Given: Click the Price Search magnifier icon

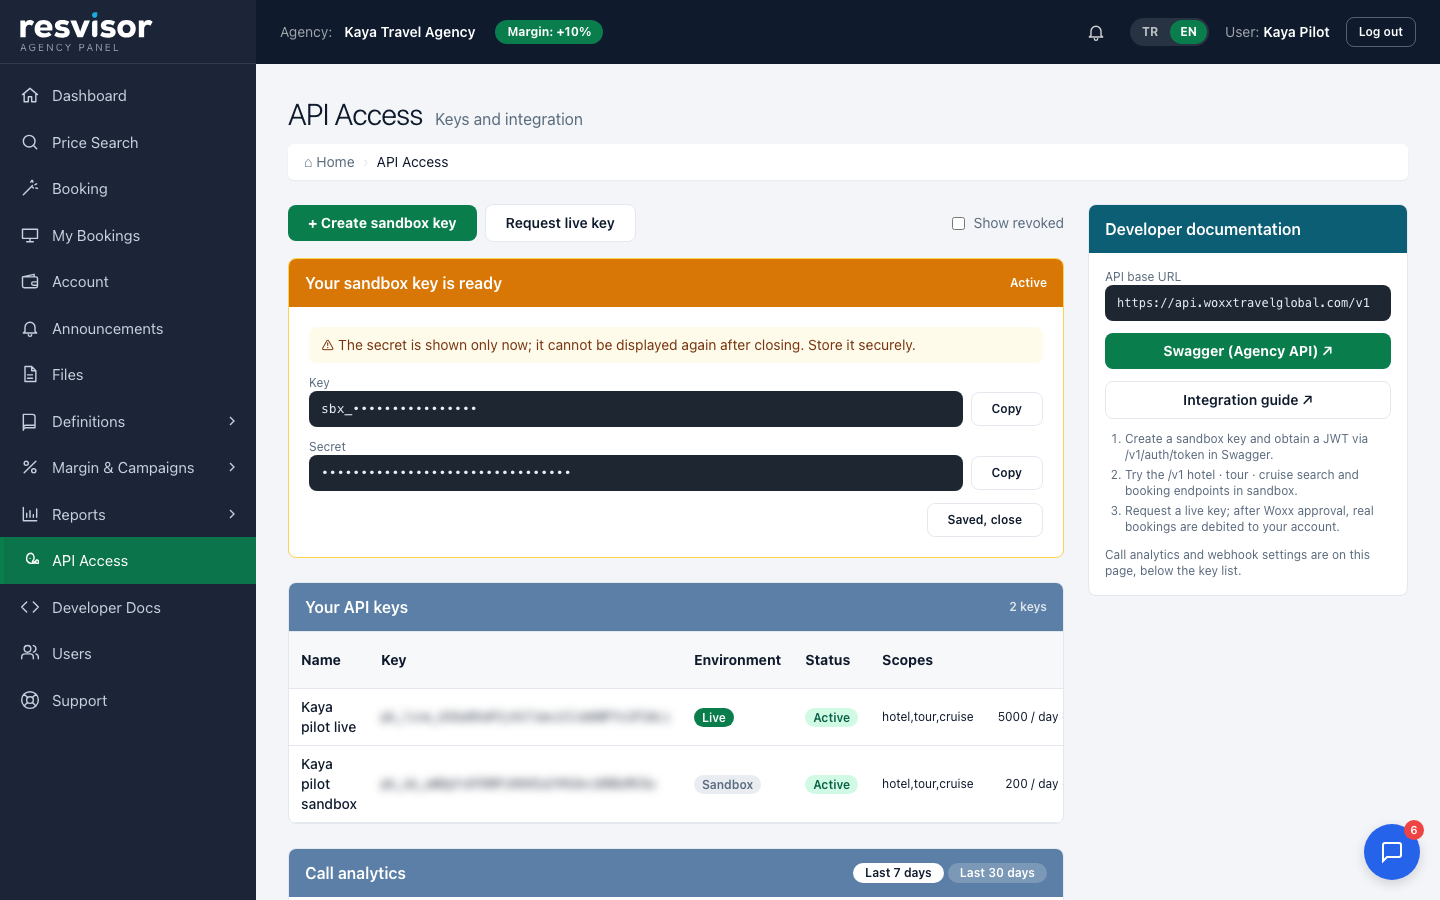Looking at the screenshot, I should click(30, 142).
